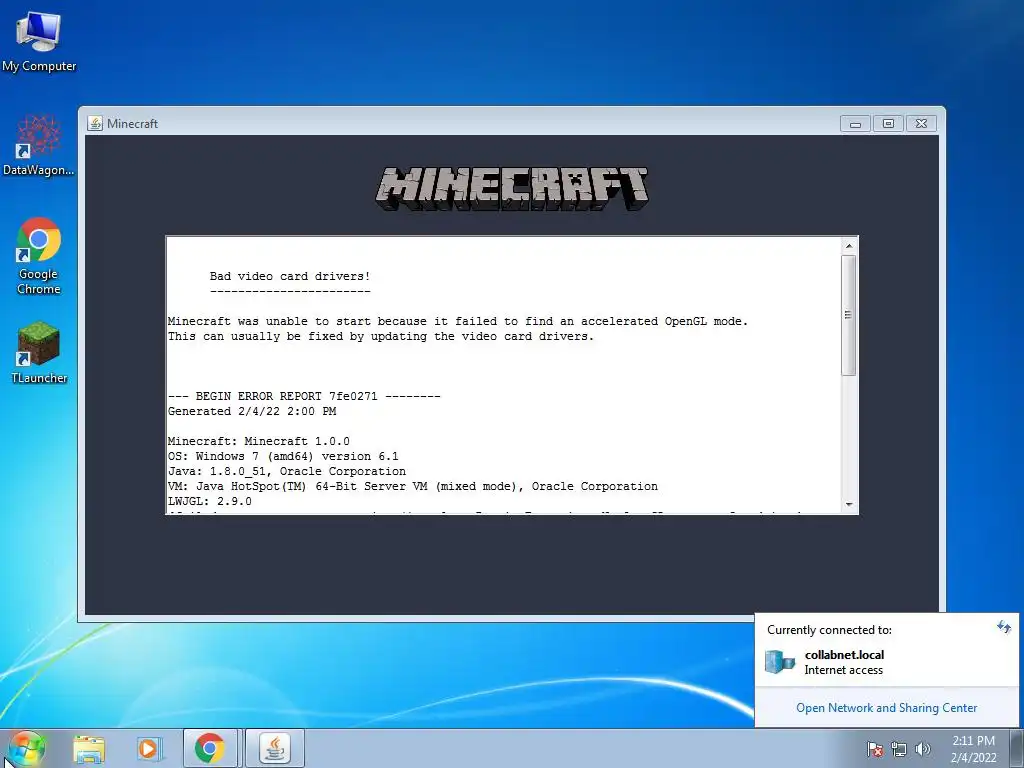
Task: Click the volume speaker tray icon
Action: (923, 749)
